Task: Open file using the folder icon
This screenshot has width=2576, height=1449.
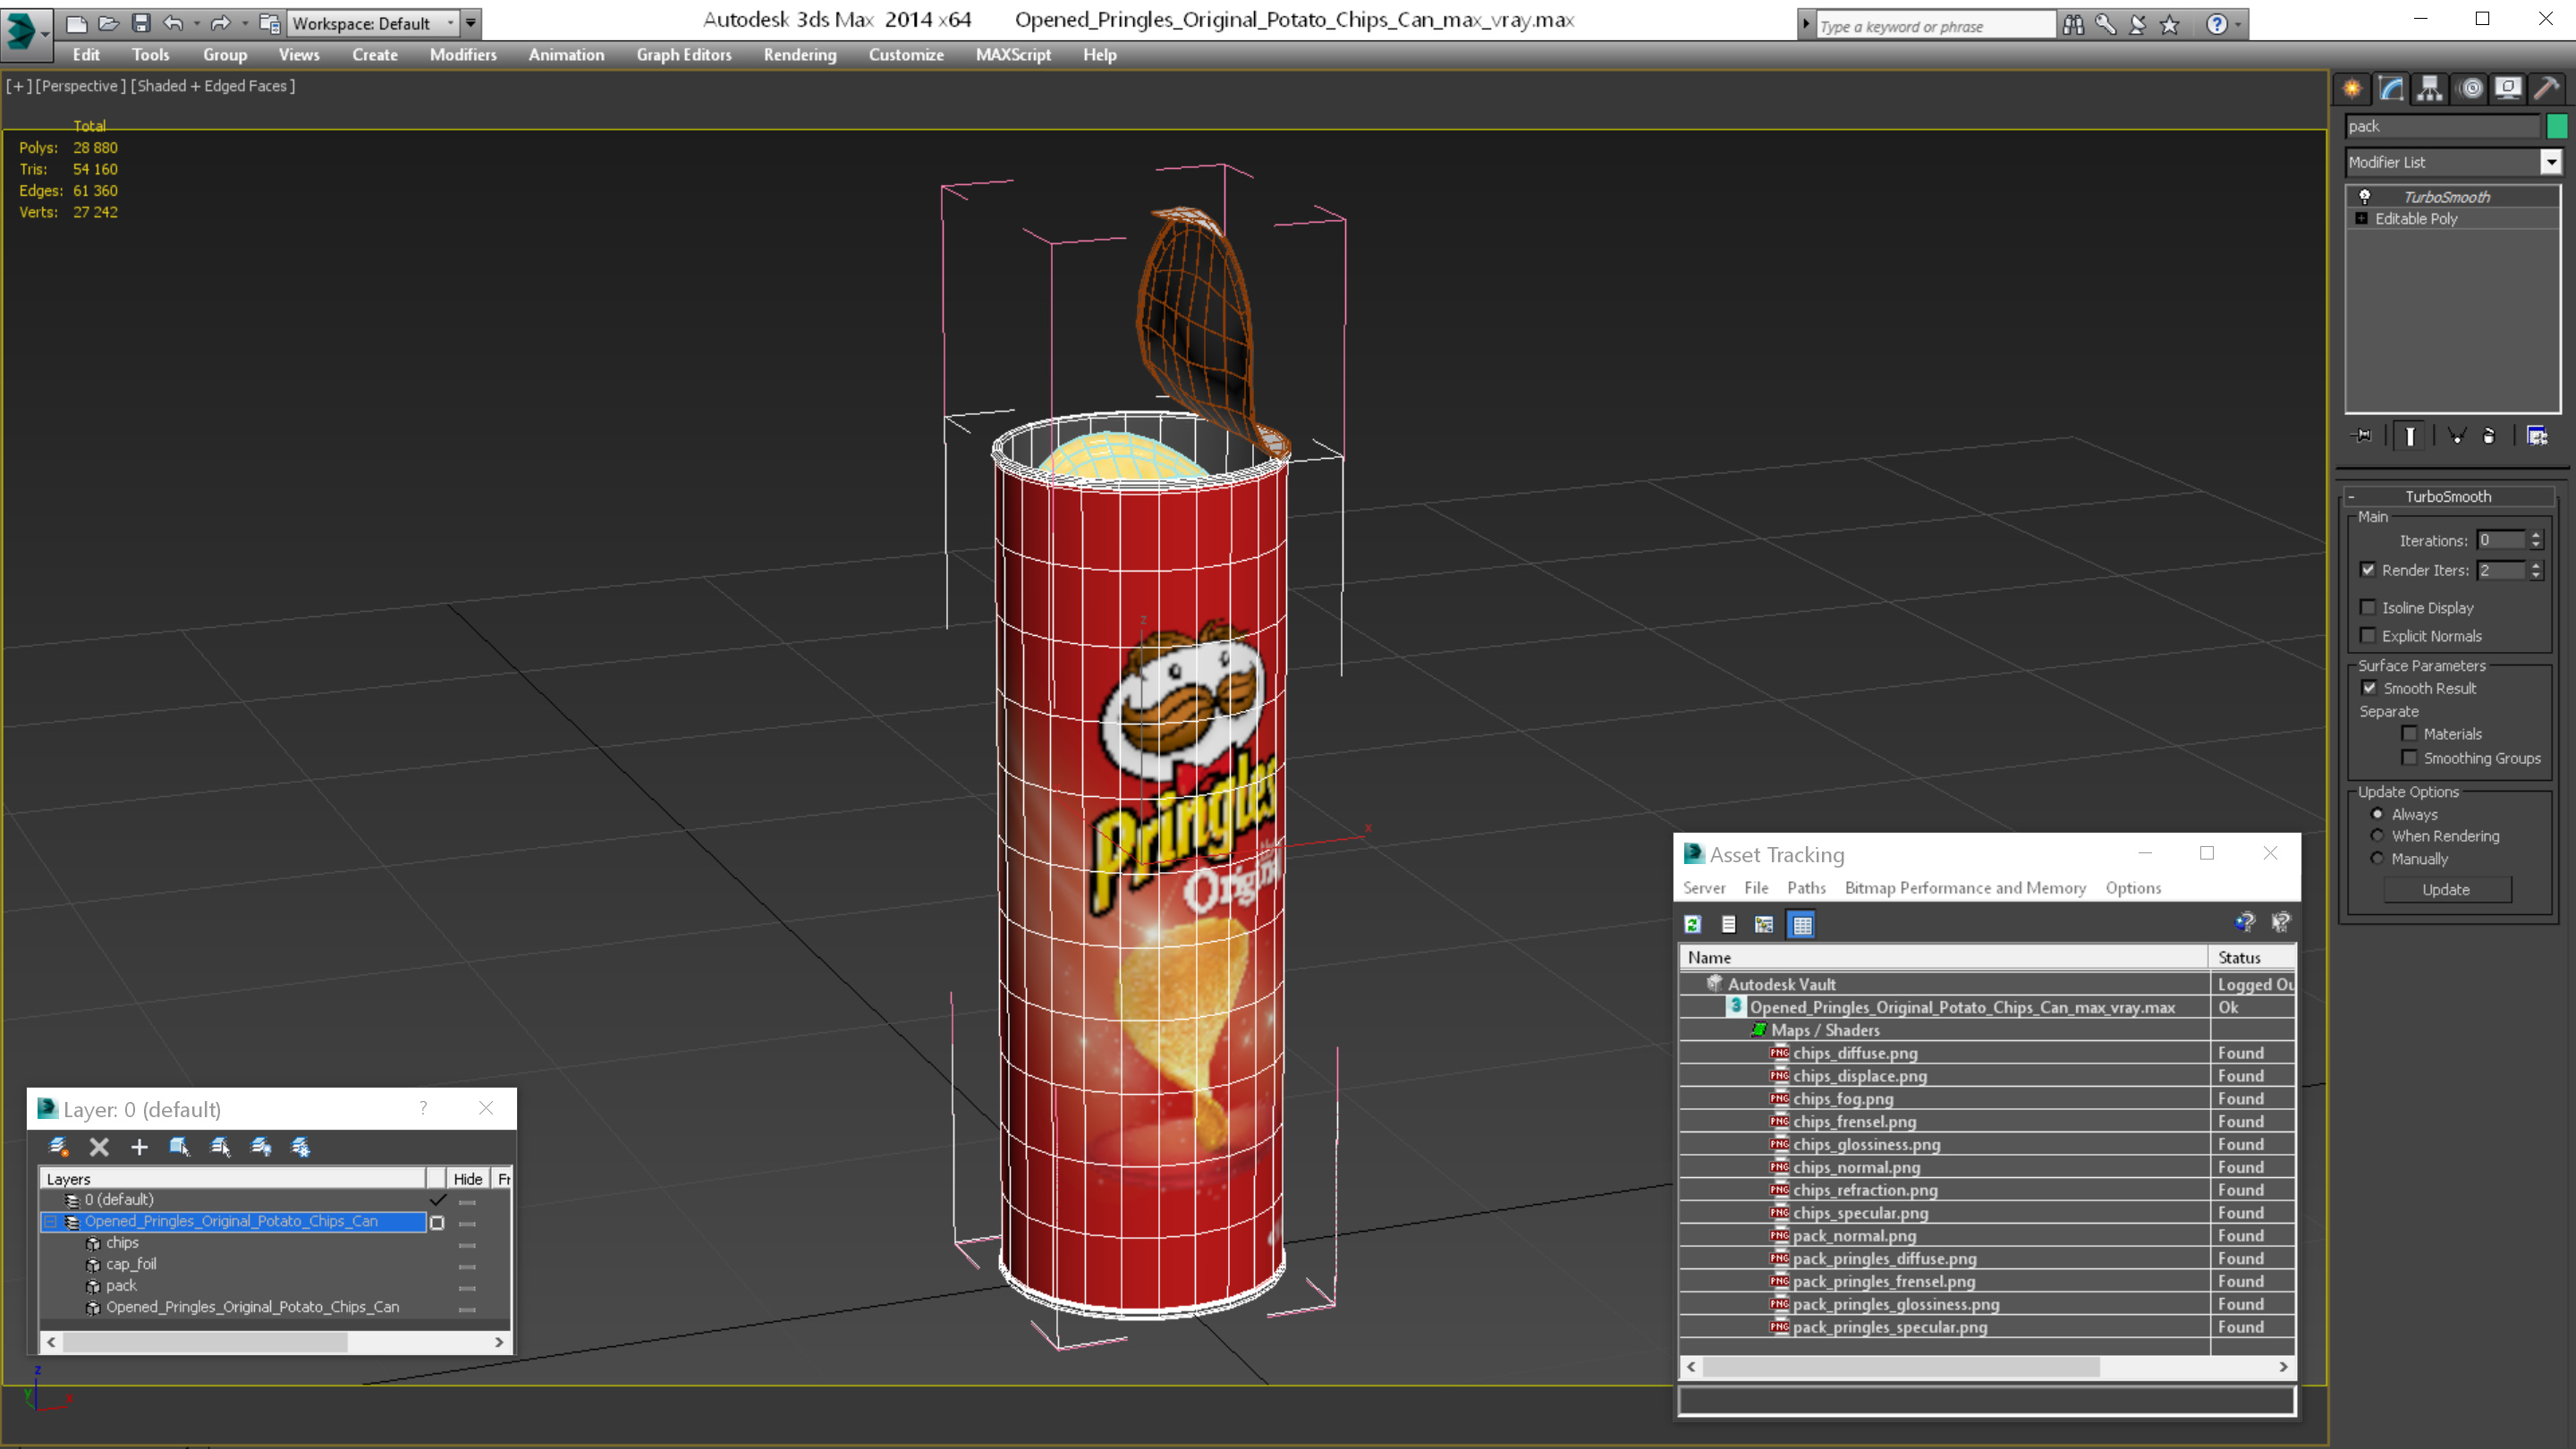Action: 109,22
